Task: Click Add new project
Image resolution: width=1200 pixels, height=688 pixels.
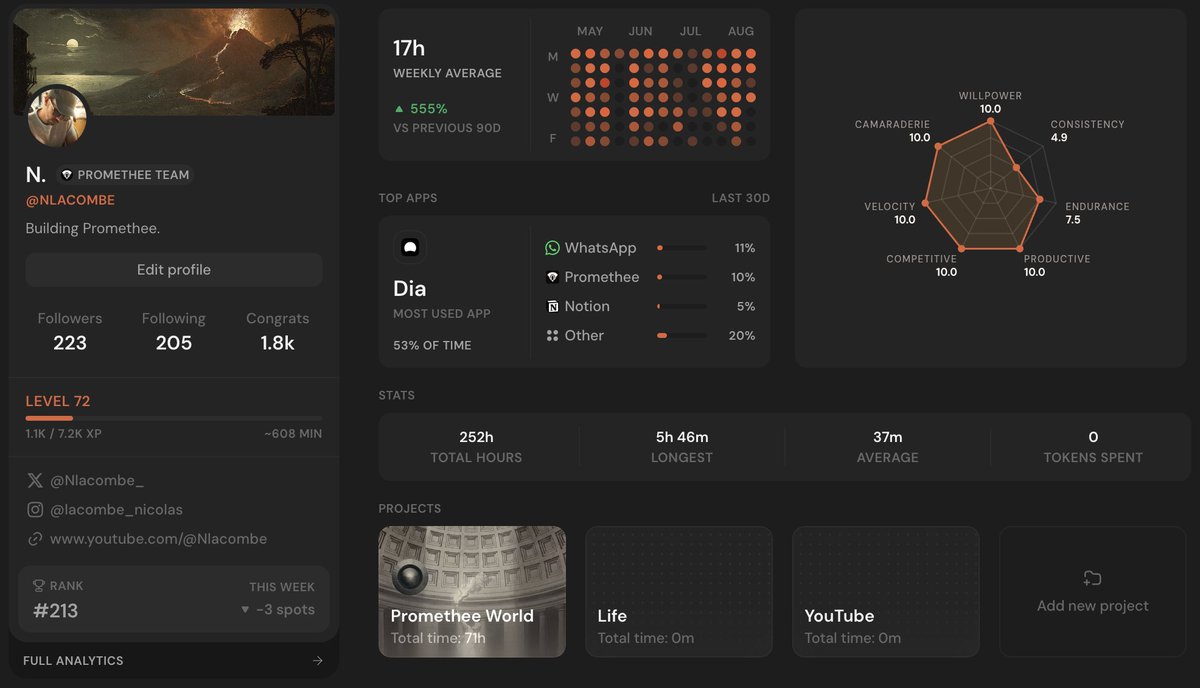Action: click(x=1093, y=592)
